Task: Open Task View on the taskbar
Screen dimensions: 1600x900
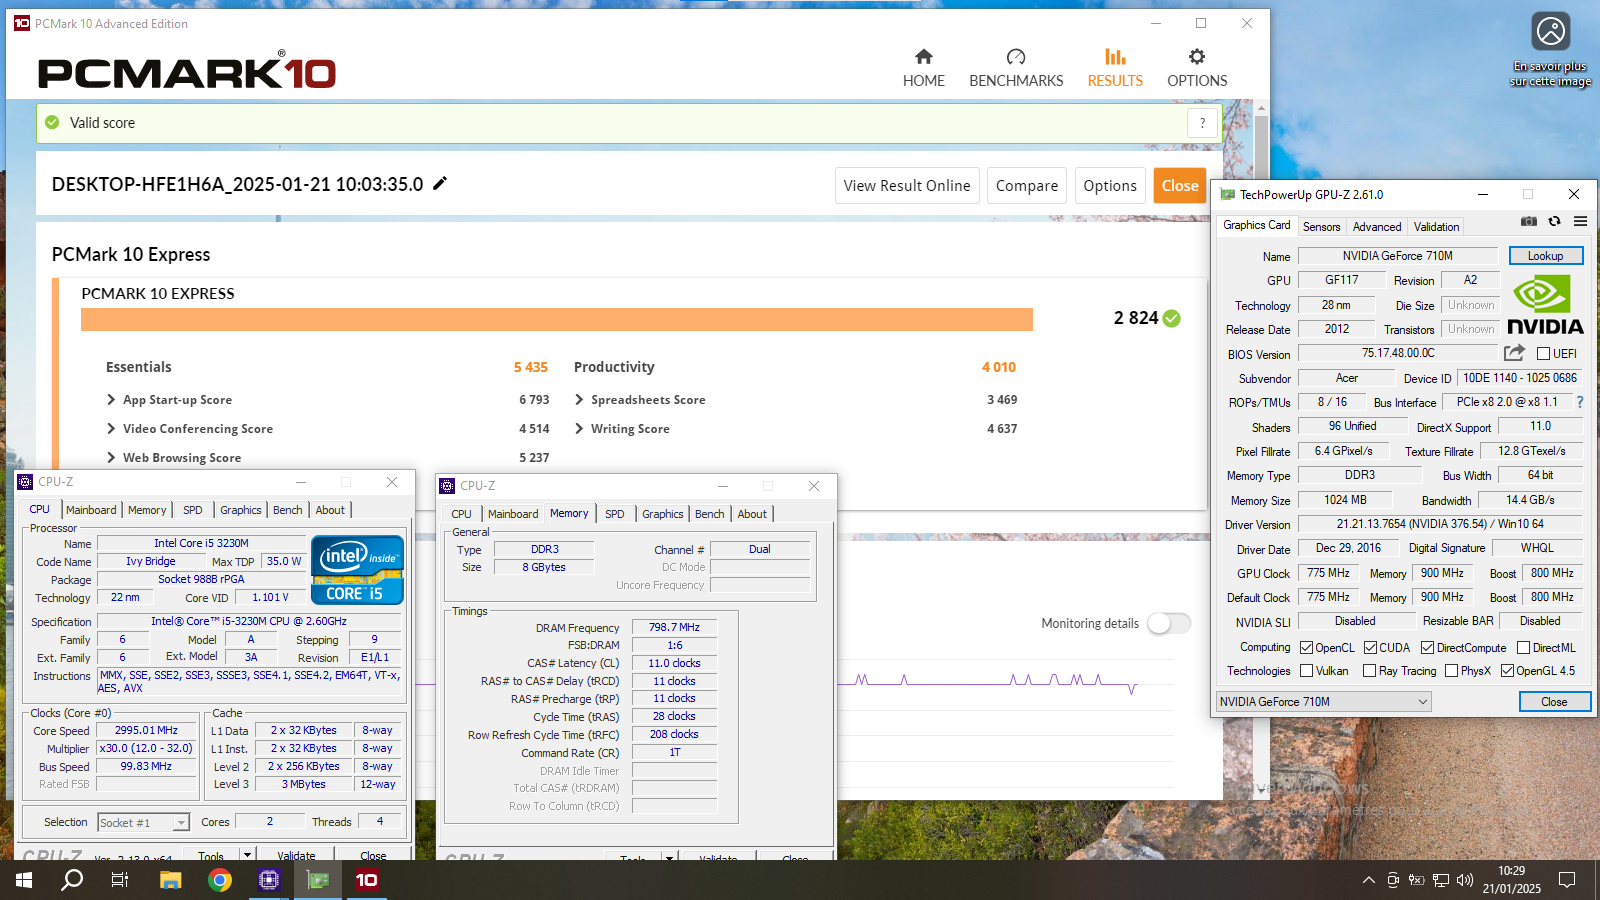Action: [x=120, y=880]
